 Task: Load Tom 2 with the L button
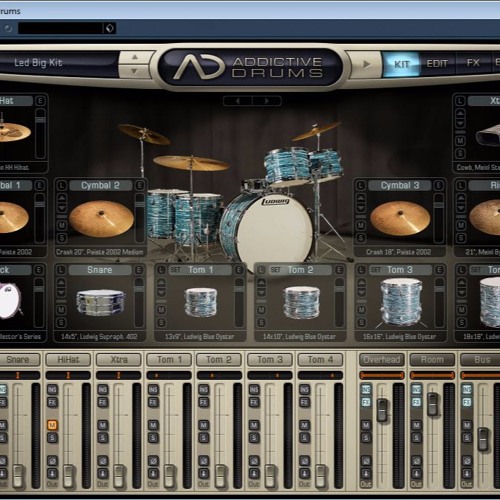click(x=262, y=270)
